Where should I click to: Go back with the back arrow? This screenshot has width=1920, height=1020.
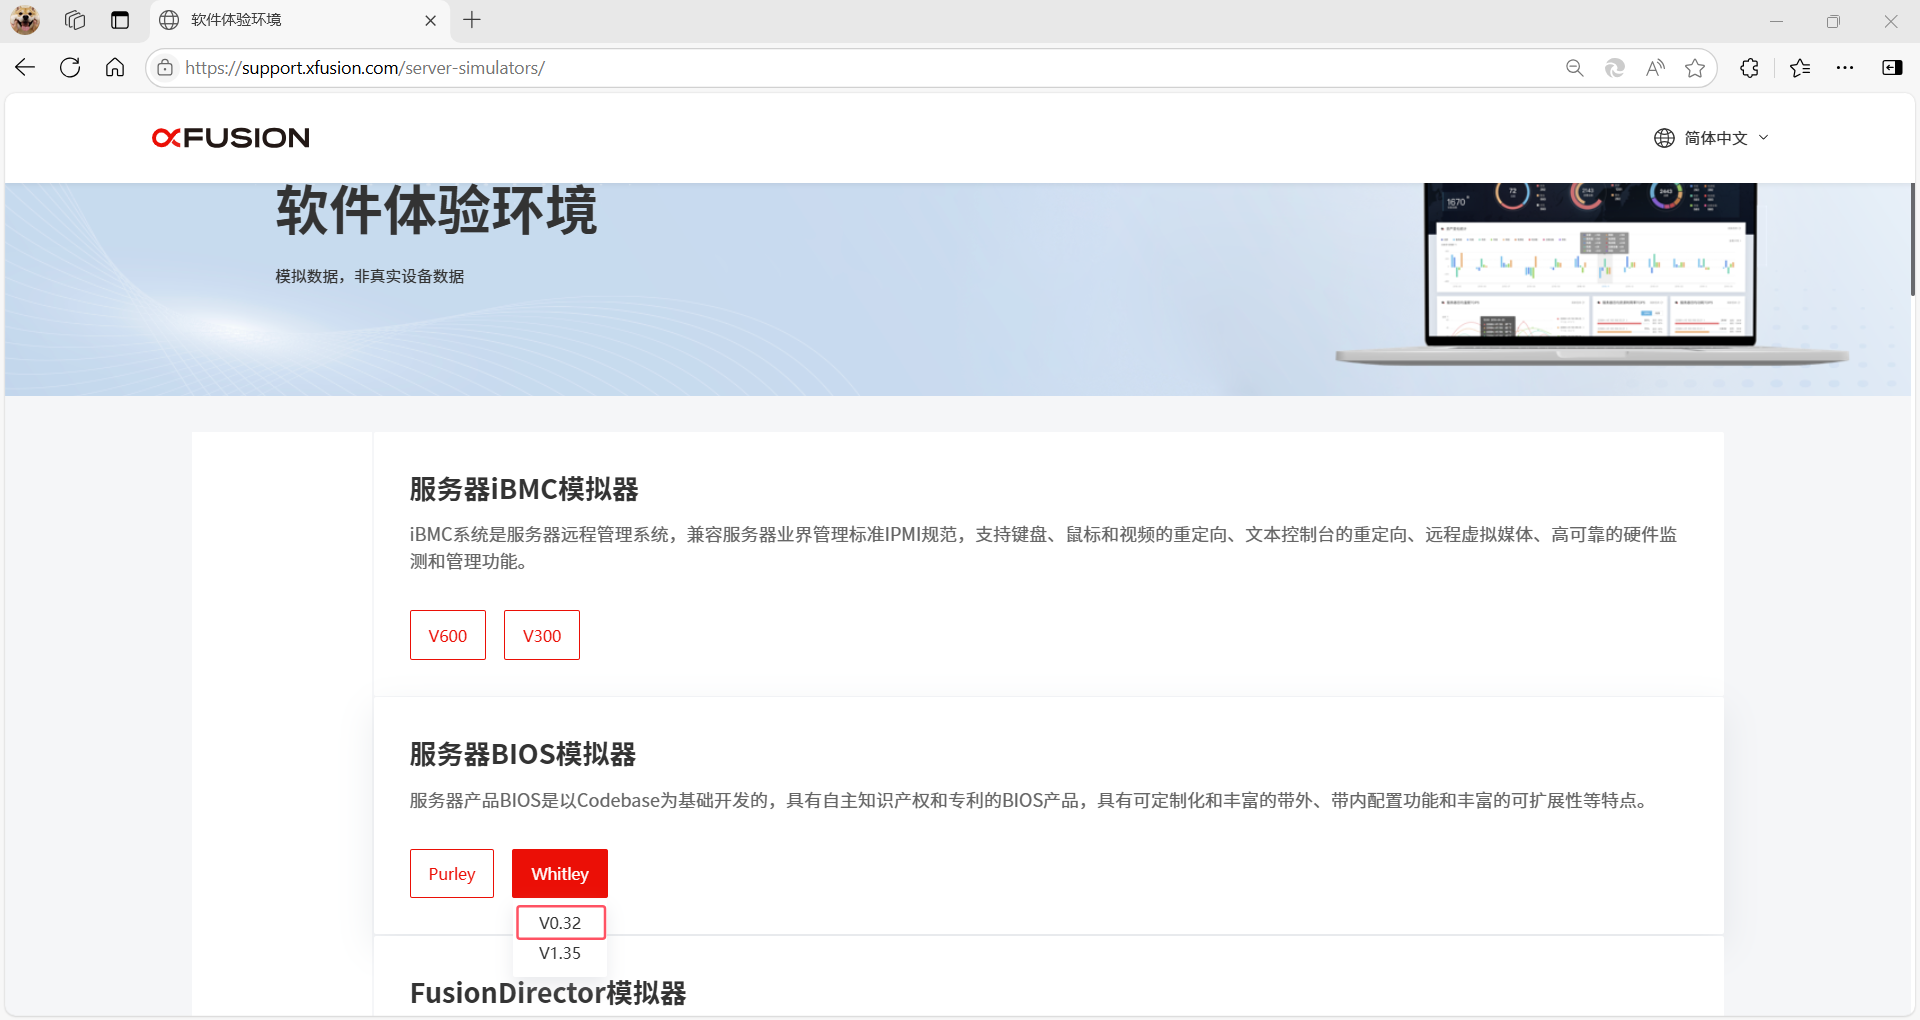[25, 67]
